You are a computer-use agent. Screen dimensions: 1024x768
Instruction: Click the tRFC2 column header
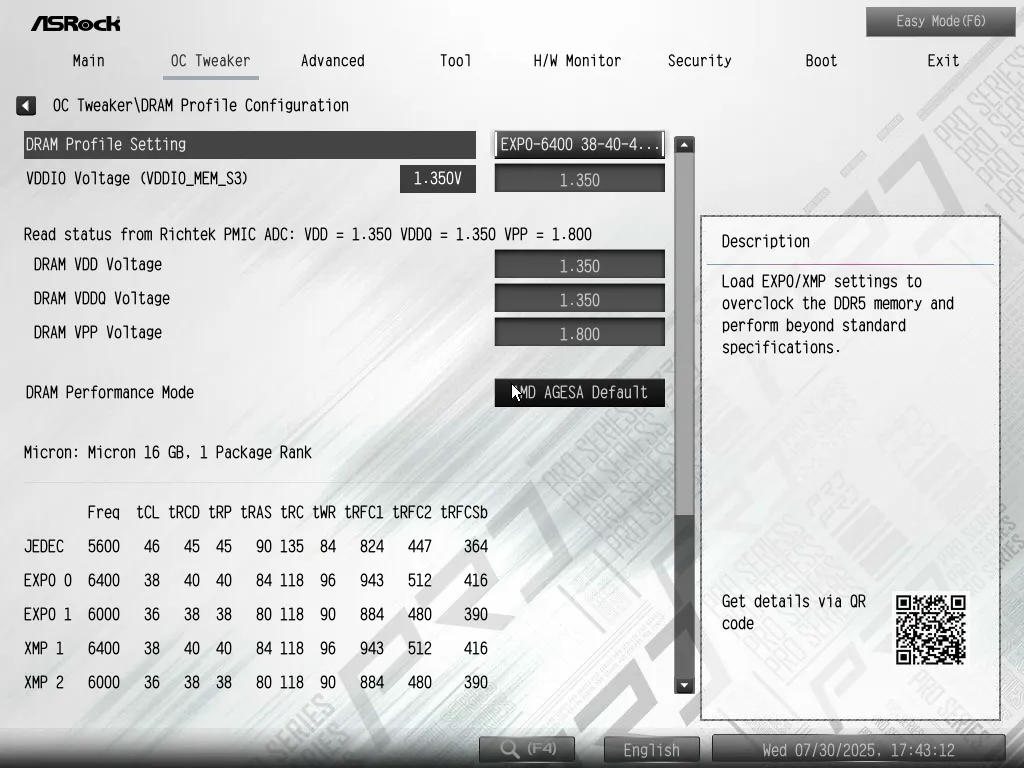pyautogui.click(x=412, y=513)
